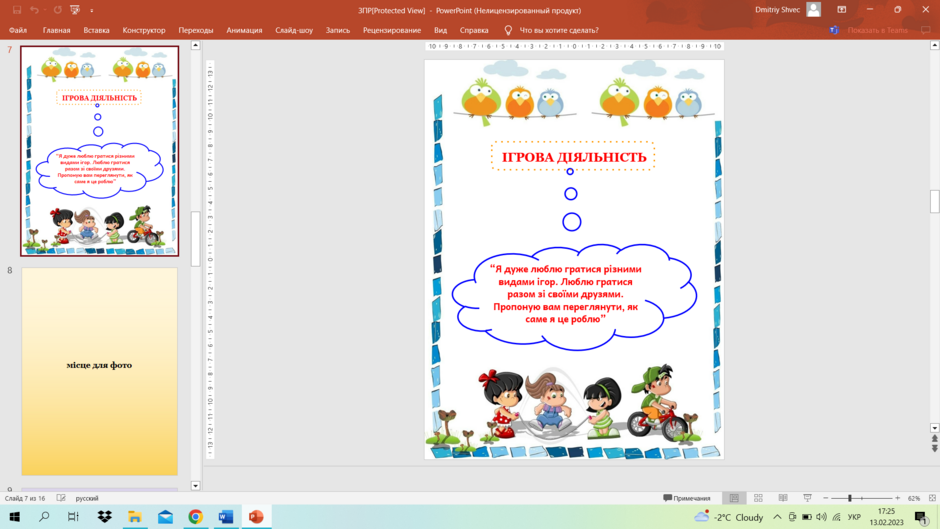
Task: Show hidden system tray icons chevron
Action: pos(777,517)
